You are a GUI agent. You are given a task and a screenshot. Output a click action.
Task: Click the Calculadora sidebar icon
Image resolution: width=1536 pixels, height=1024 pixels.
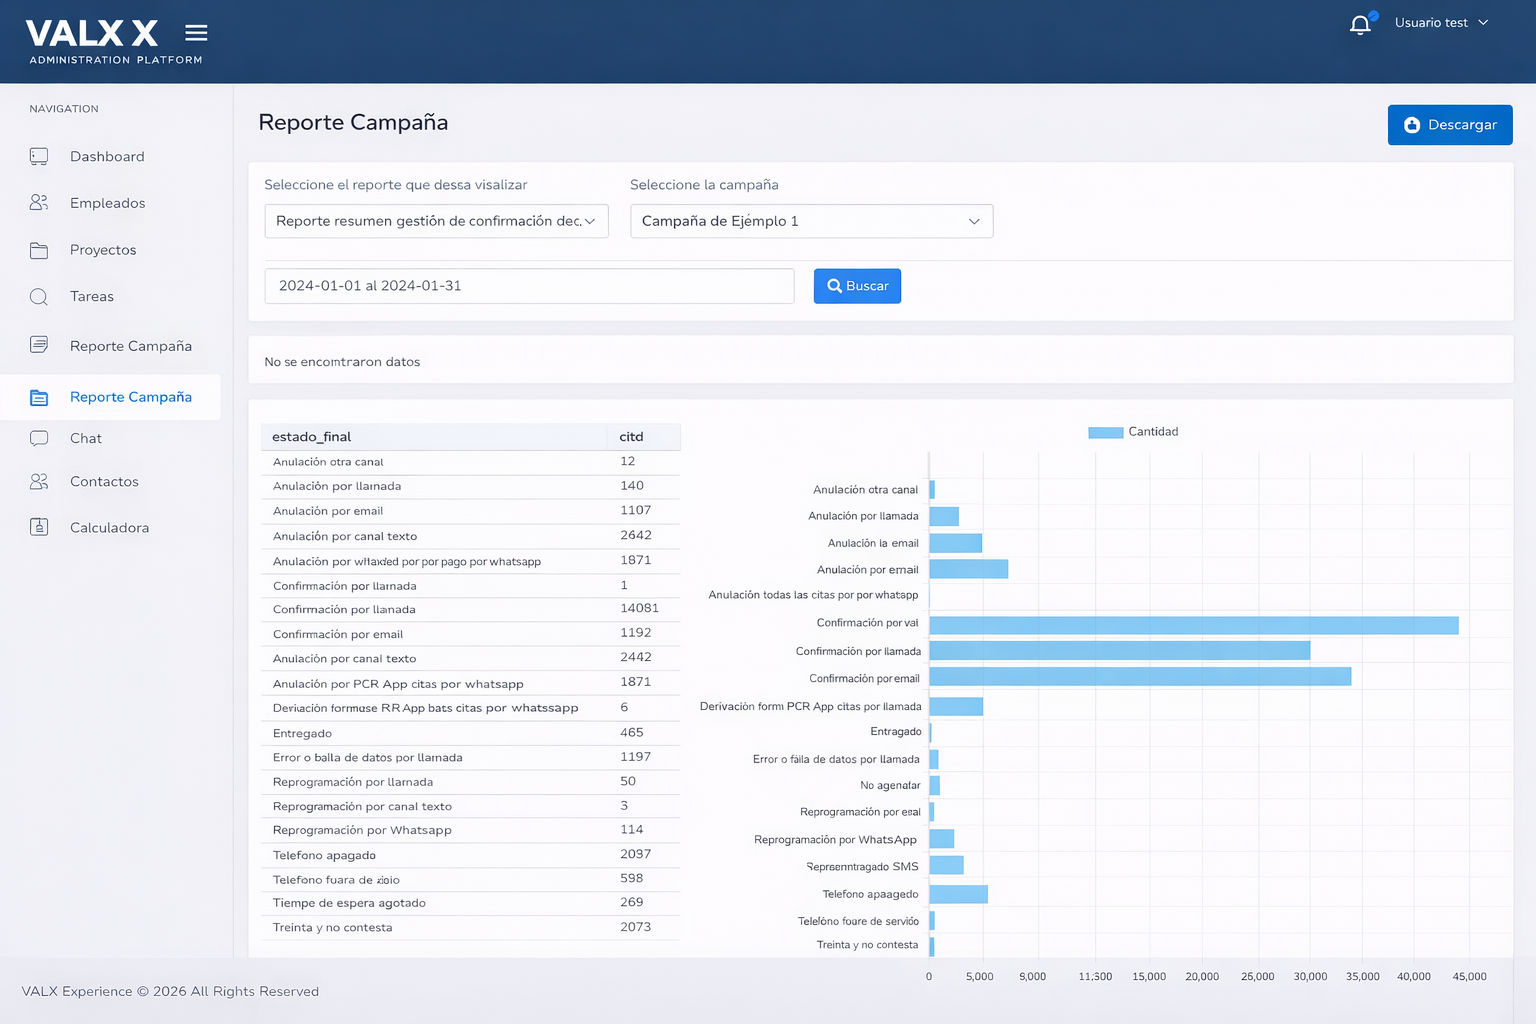click(x=39, y=527)
